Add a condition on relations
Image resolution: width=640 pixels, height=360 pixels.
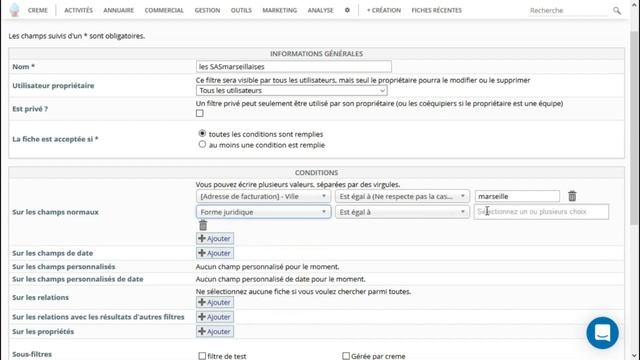[215, 302]
